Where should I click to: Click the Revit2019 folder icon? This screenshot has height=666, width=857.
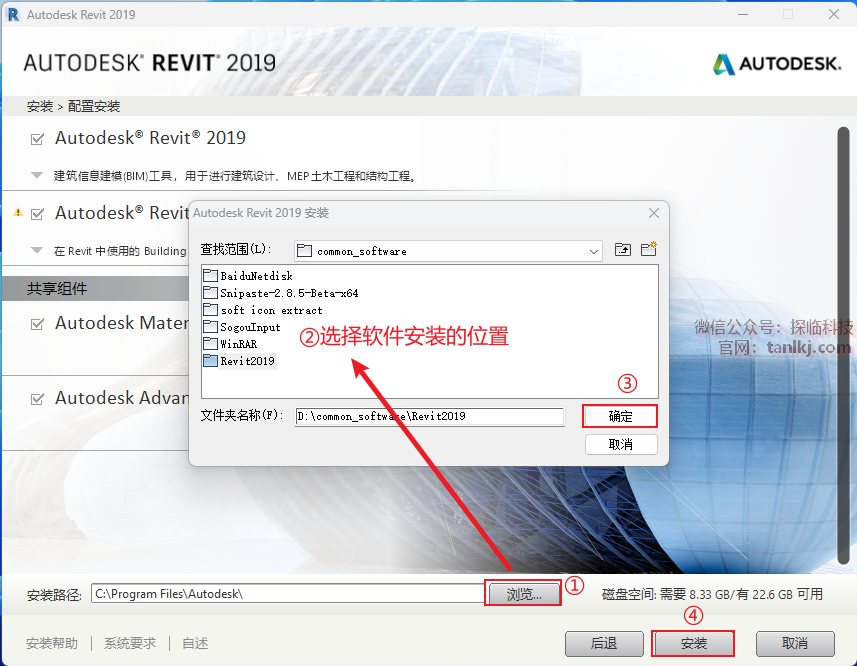click(210, 361)
